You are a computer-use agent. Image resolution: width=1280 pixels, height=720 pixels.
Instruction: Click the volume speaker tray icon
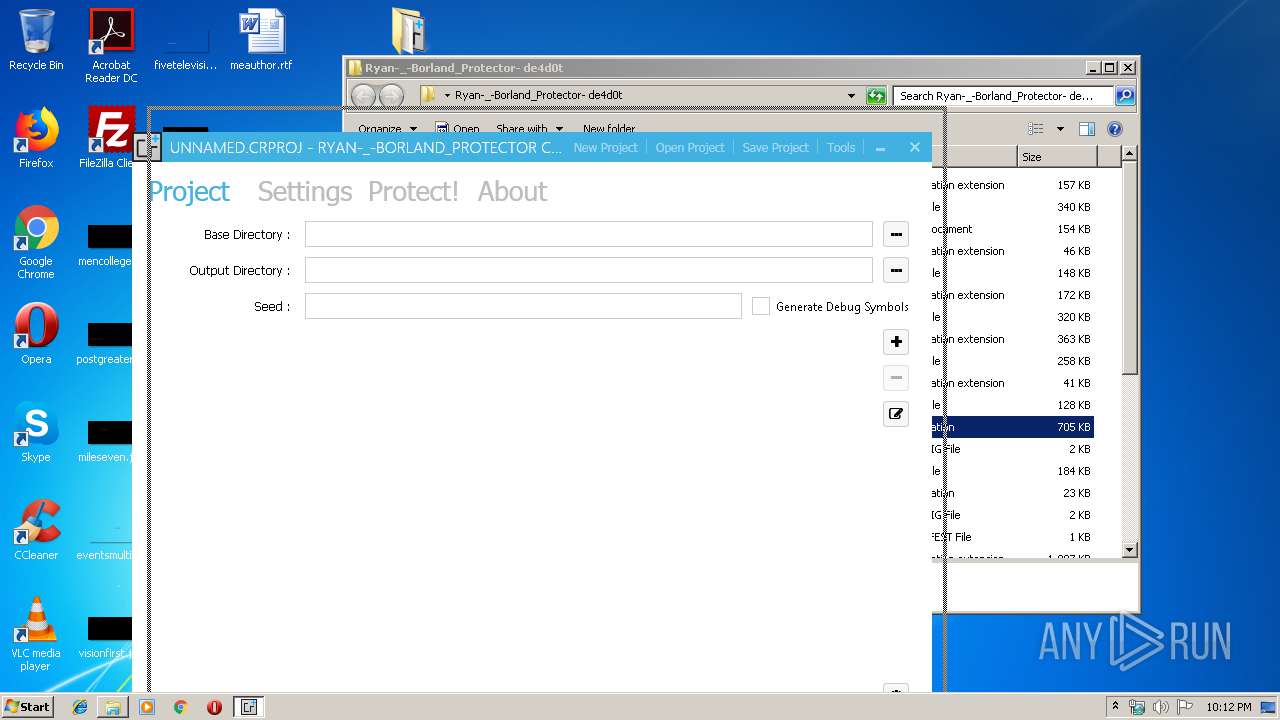point(1160,707)
